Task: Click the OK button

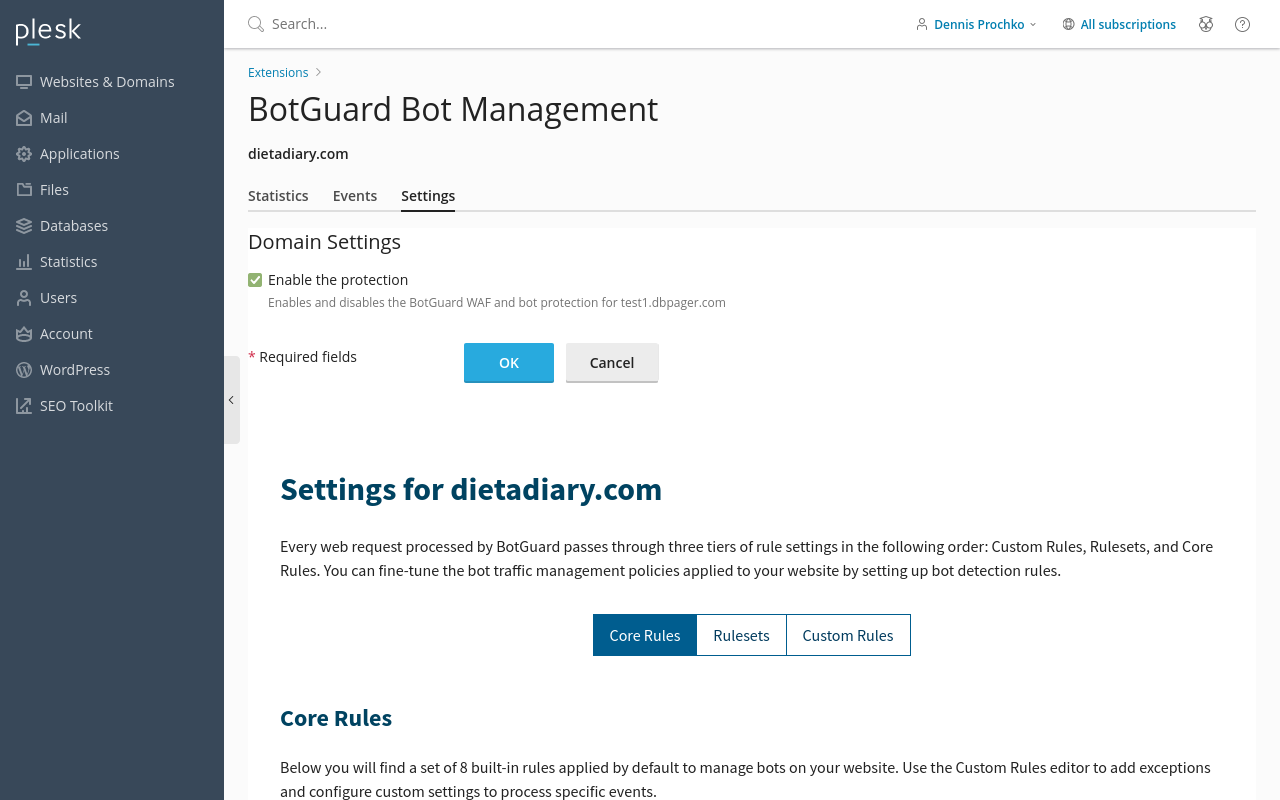Action: tap(509, 362)
